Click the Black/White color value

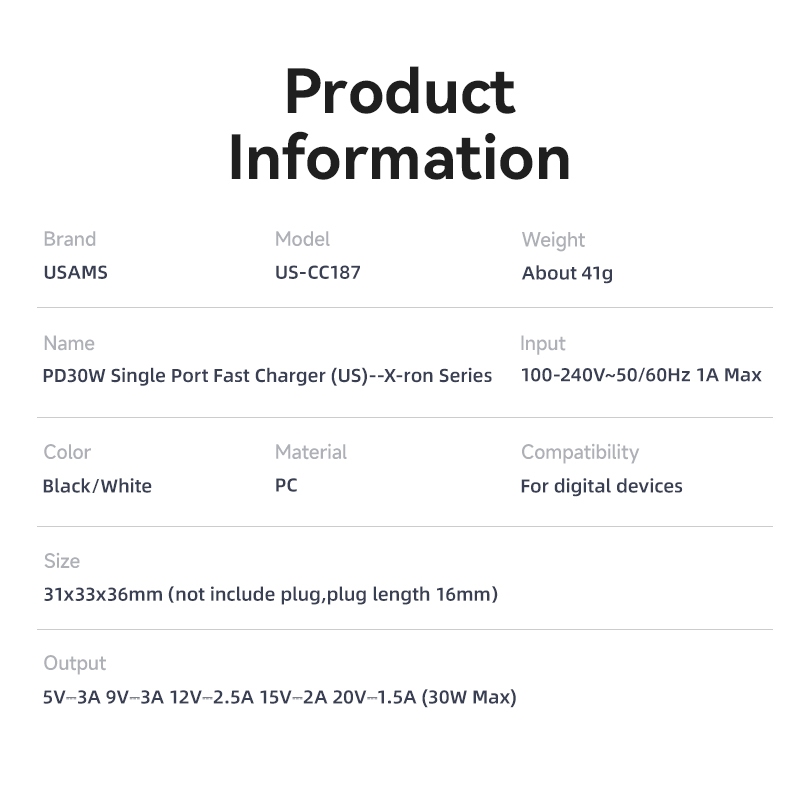point(97,486)
